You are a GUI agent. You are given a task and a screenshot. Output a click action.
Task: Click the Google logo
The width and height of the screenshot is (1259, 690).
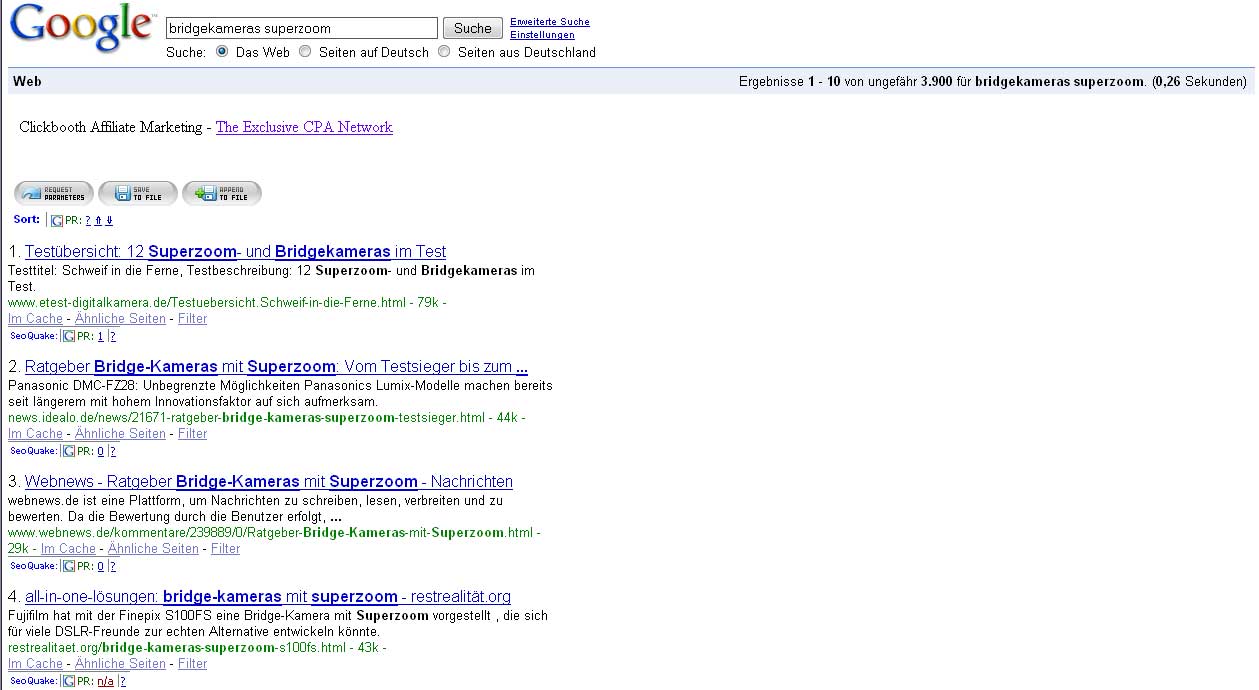(82, 28)
